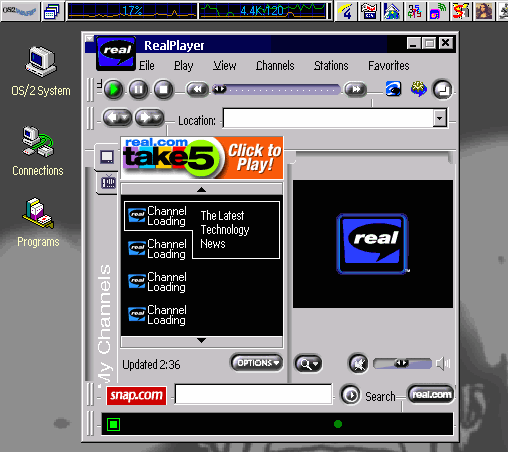This screenshot has height=452, width=508.
Task: Select third Channel Loading entry
Action: (157, 282)
